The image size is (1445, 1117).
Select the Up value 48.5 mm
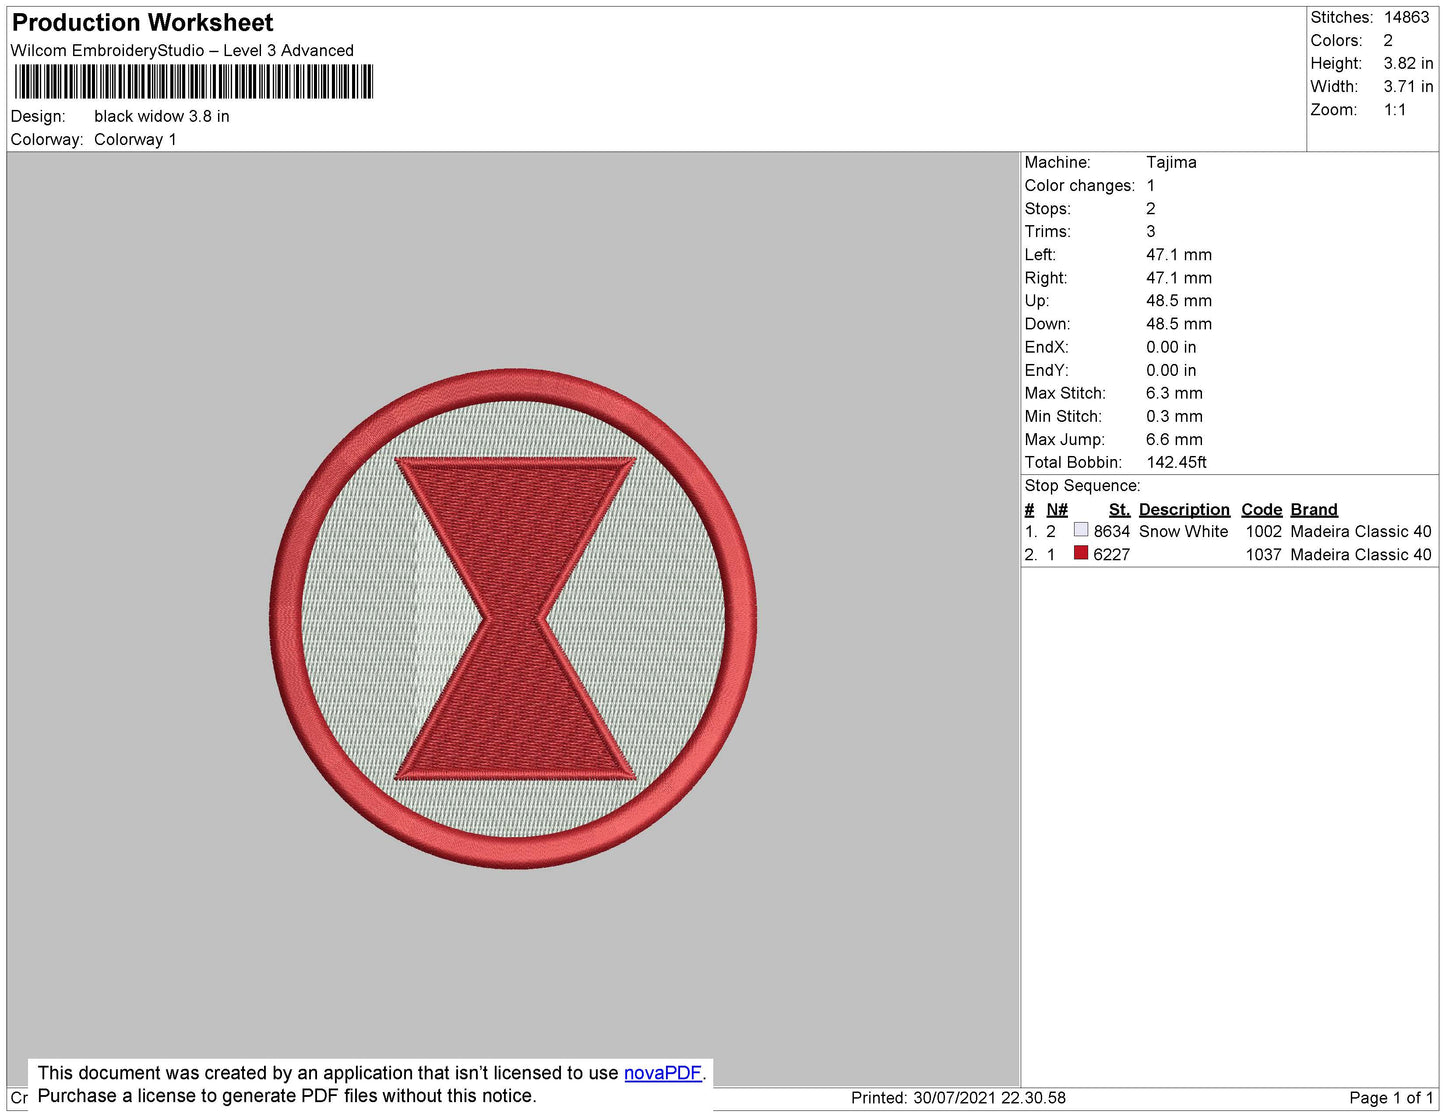coord(1179,301)
